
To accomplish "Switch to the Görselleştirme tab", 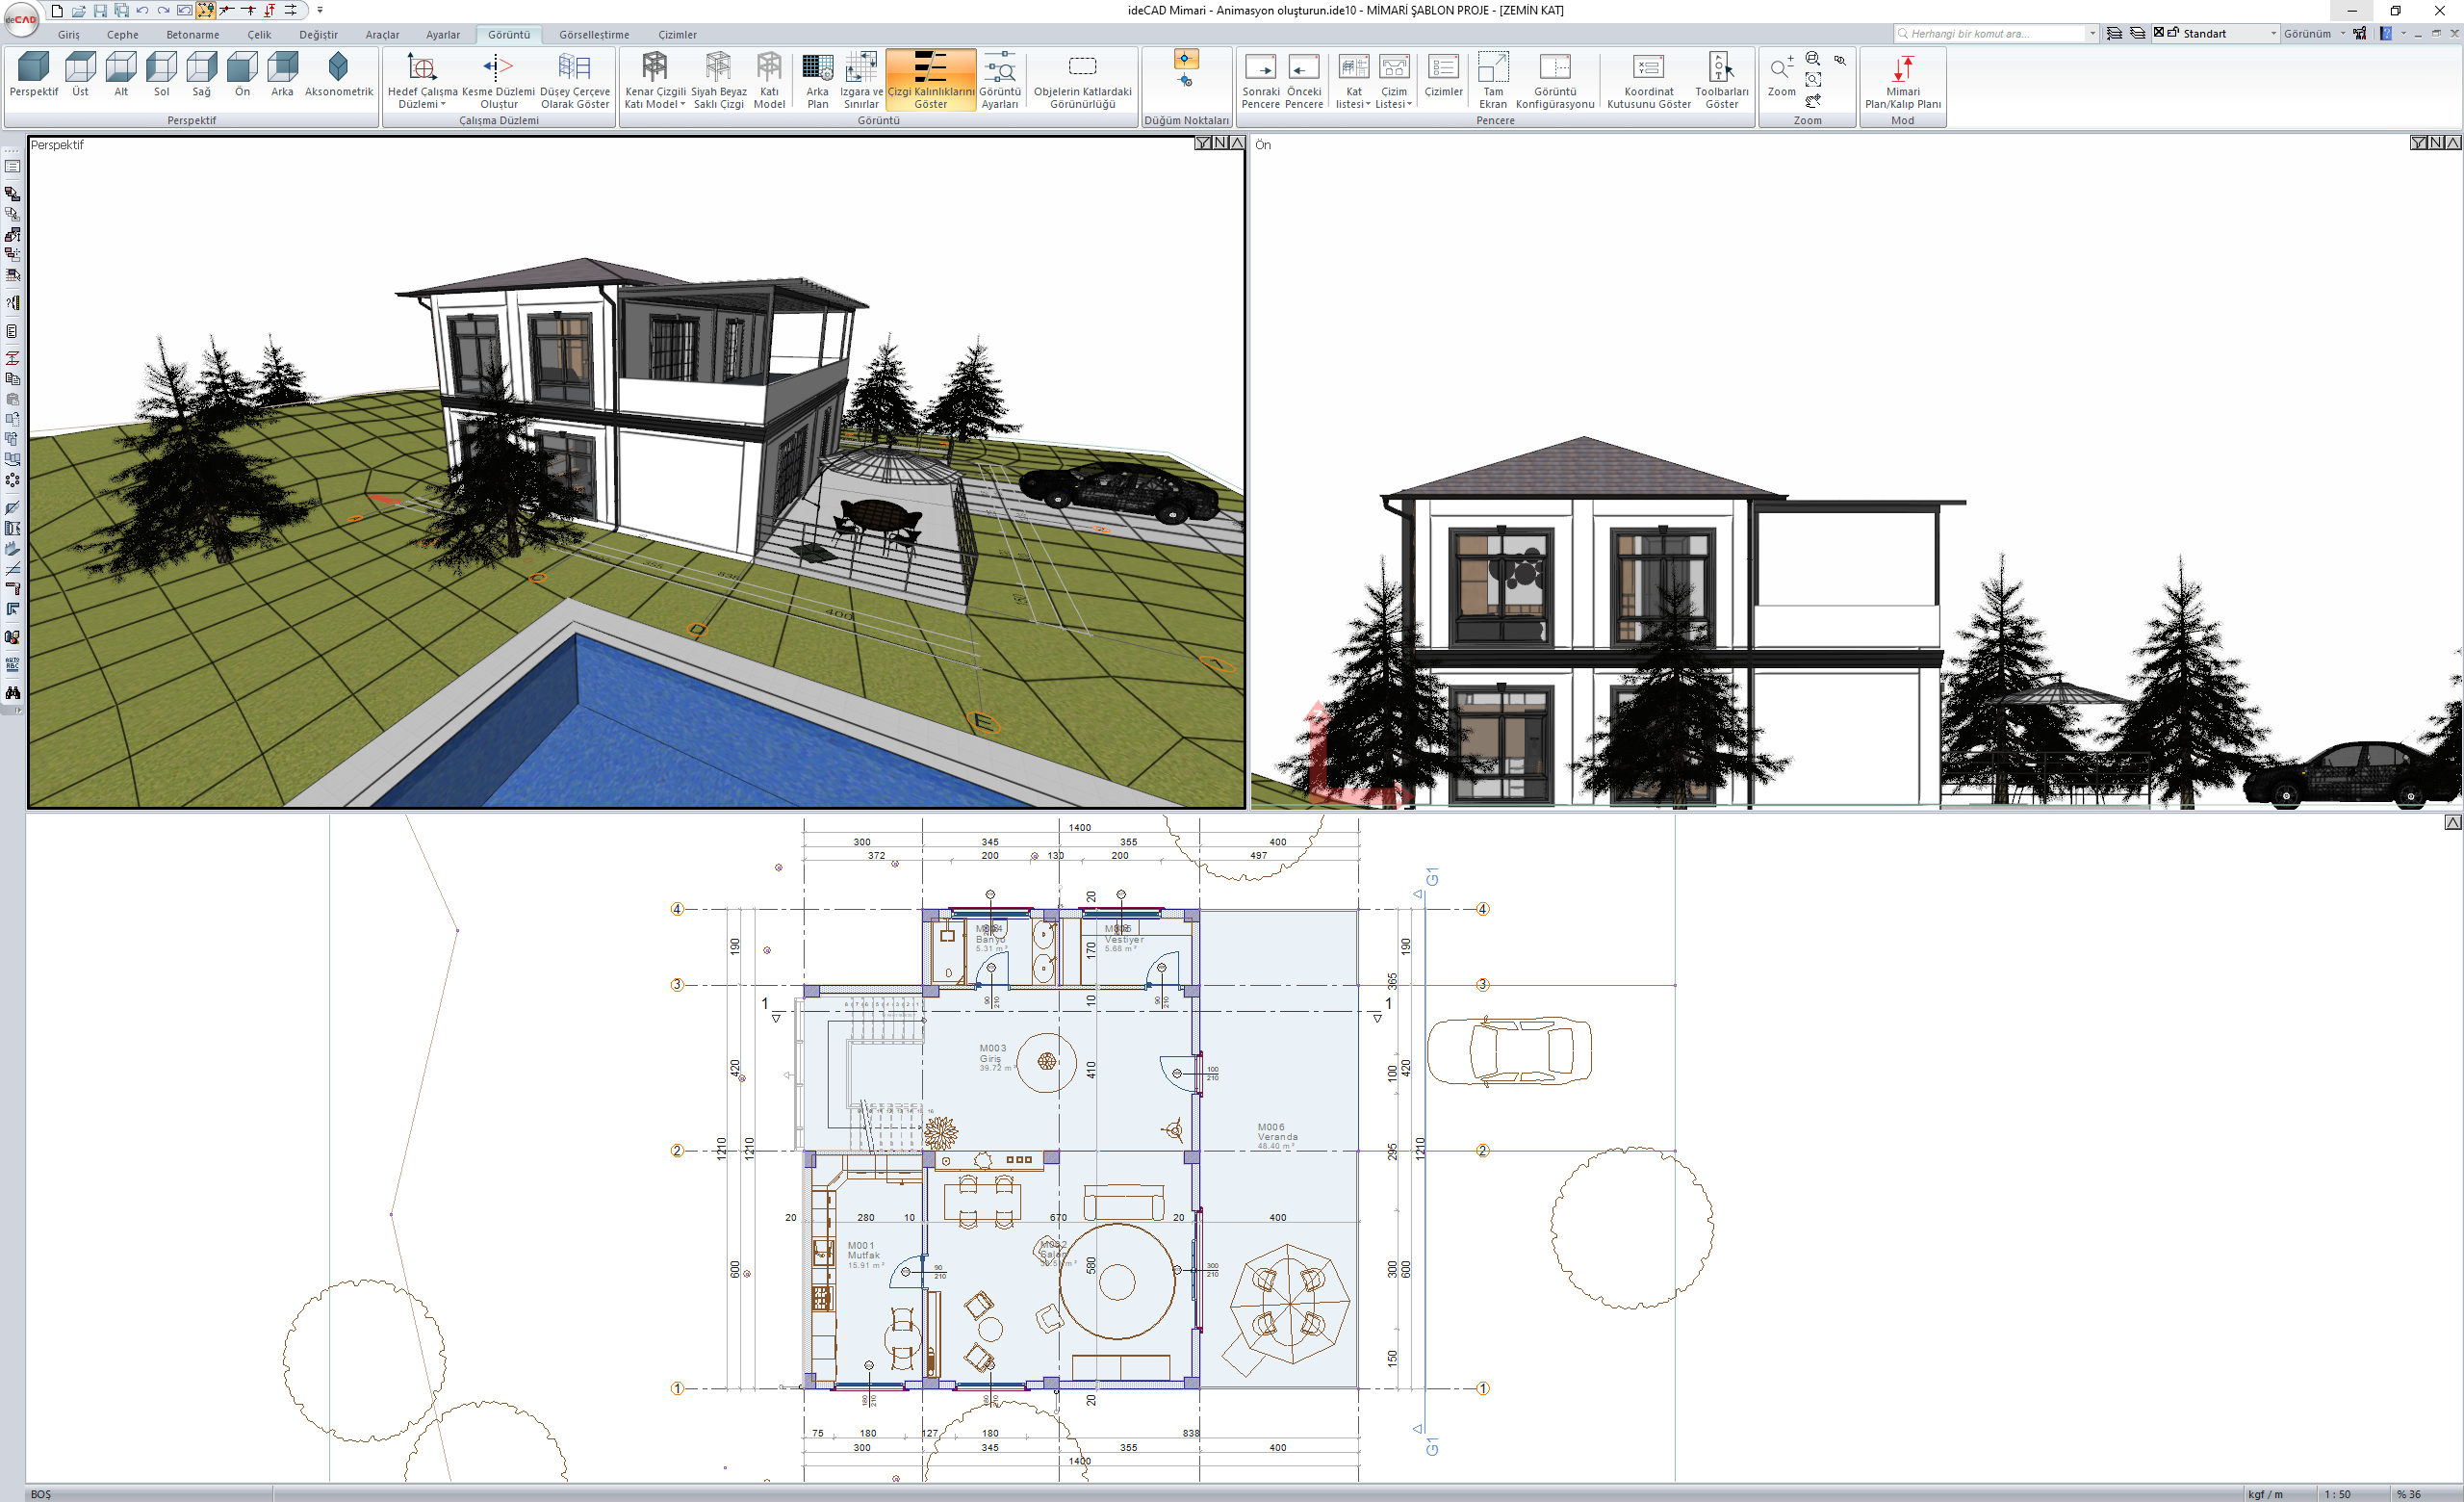I will coord(594,34).
